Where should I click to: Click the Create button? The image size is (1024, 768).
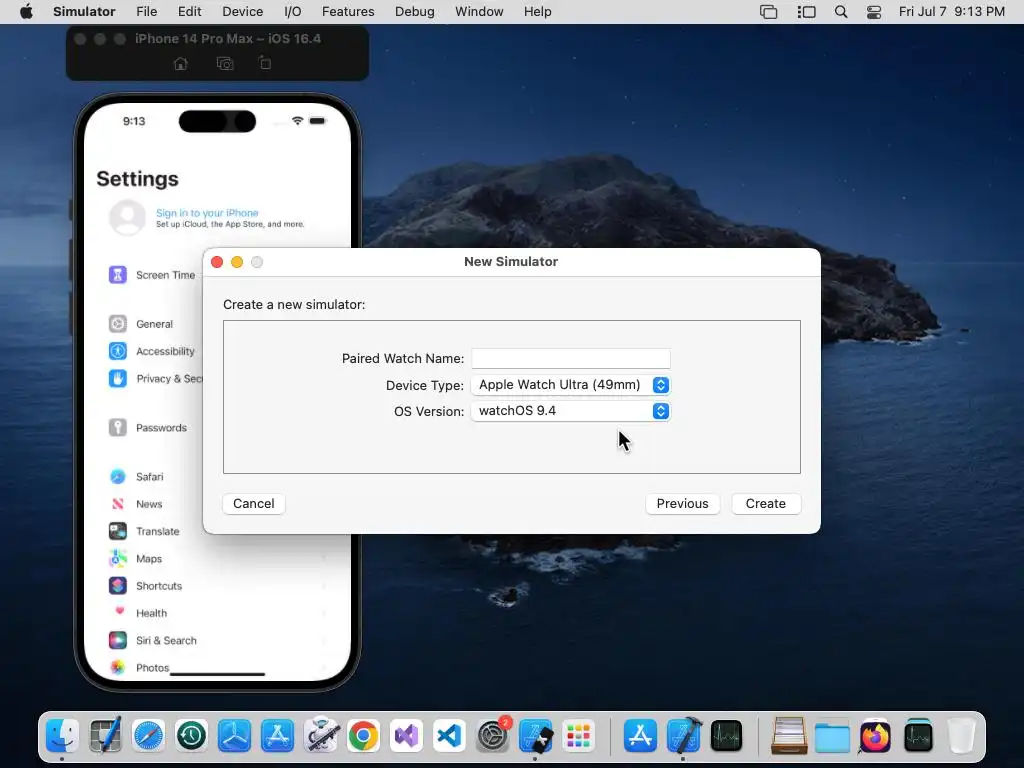point(765,504)
